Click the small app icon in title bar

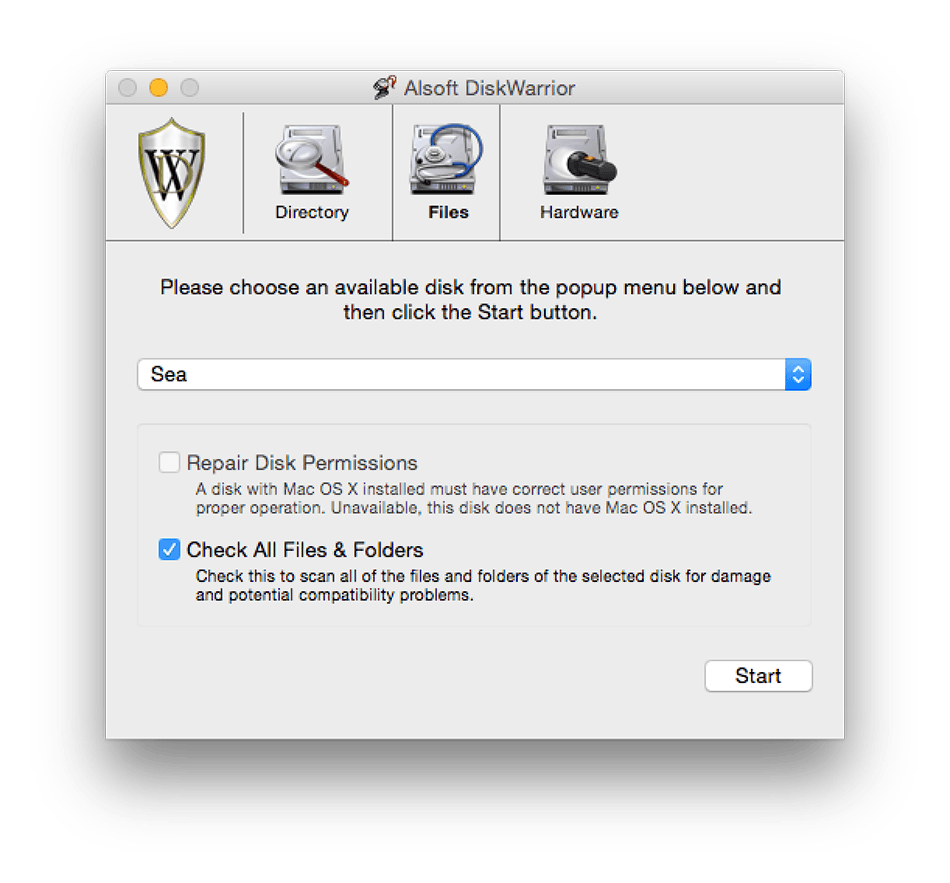[x=385, y=88]
